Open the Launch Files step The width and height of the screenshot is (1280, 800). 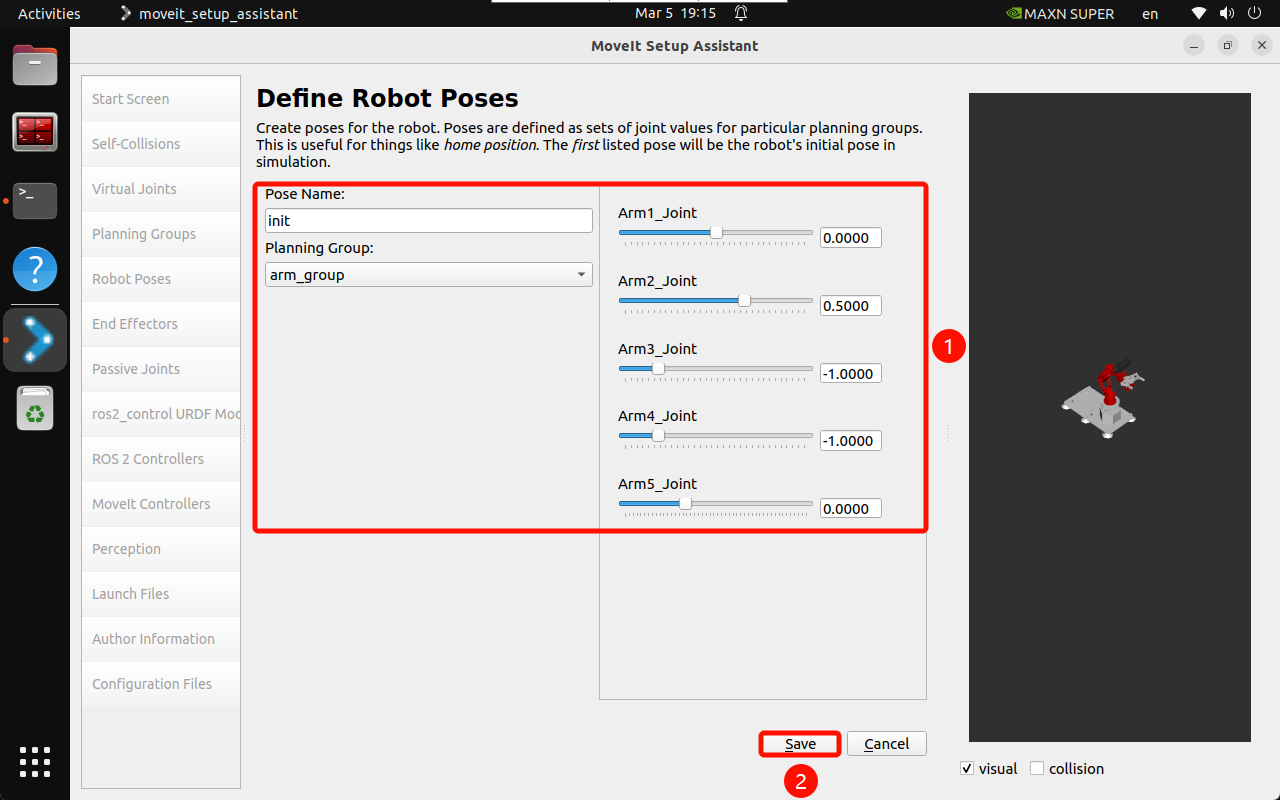(x=161, y=594)
